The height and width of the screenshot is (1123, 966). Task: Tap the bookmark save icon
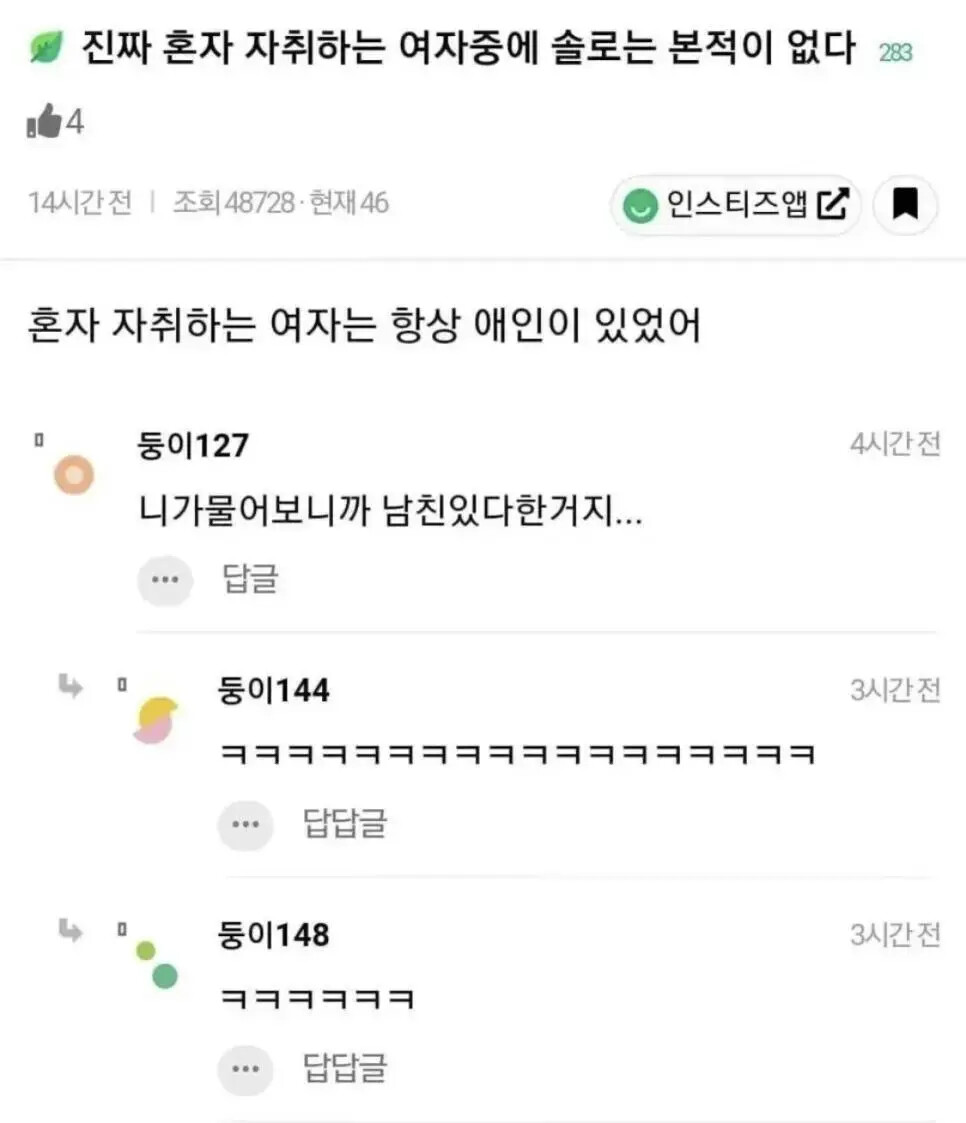click(x=904, y=205)
